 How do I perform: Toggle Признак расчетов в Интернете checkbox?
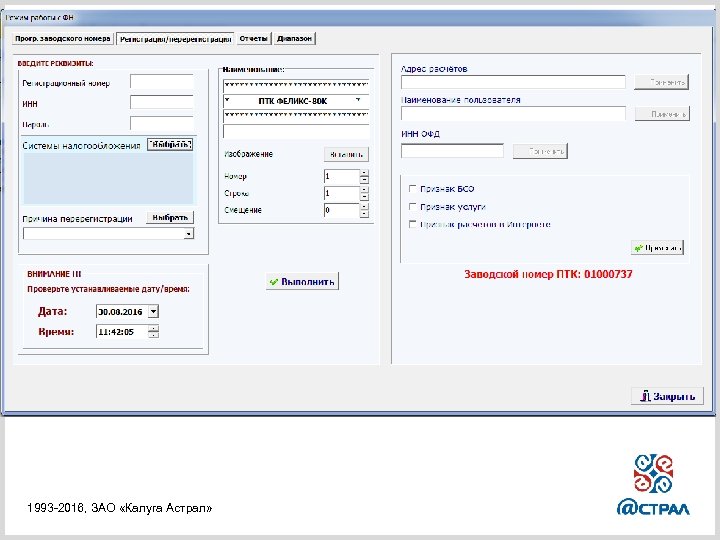pos(412,224)
